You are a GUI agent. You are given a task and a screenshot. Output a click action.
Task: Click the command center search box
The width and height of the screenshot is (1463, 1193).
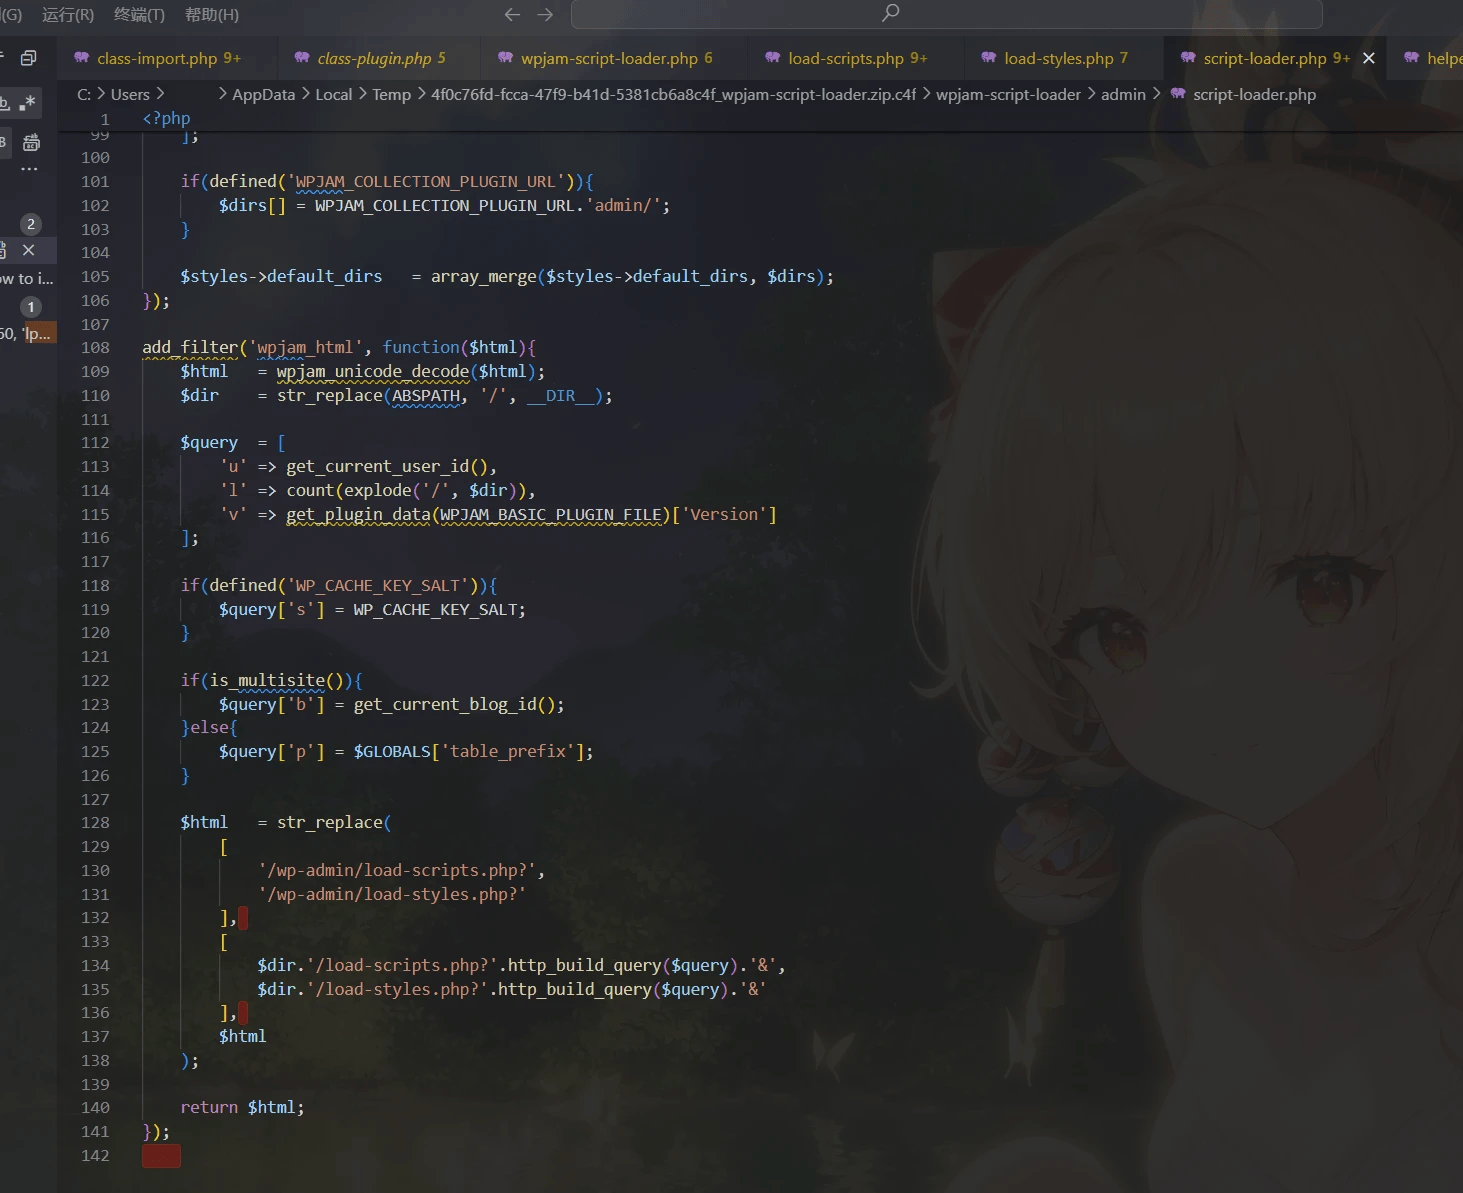point(946,14)
